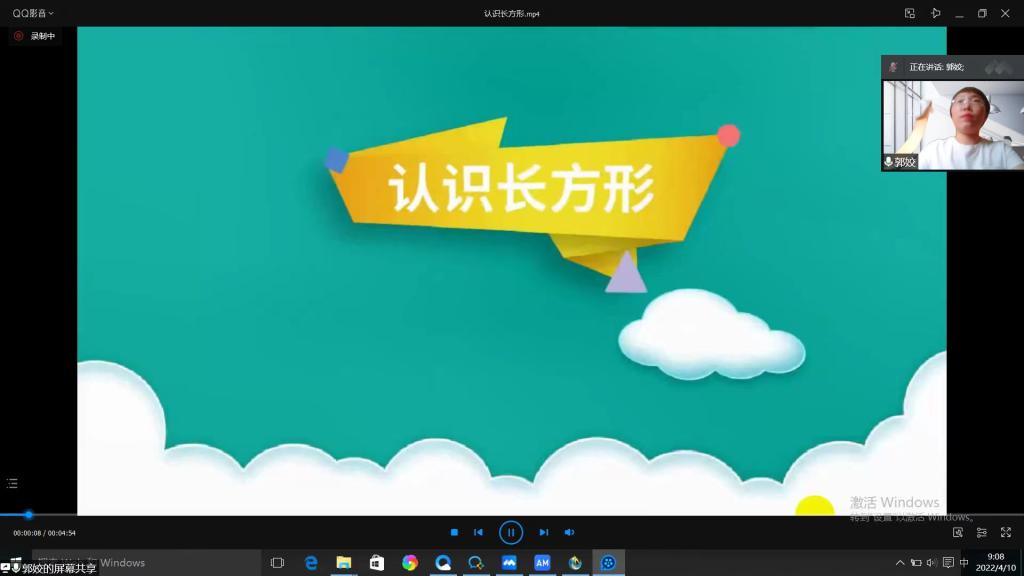Click the 录制中 recording indicator
This screenshot has height=576, width=1024.
coord(35,36)
